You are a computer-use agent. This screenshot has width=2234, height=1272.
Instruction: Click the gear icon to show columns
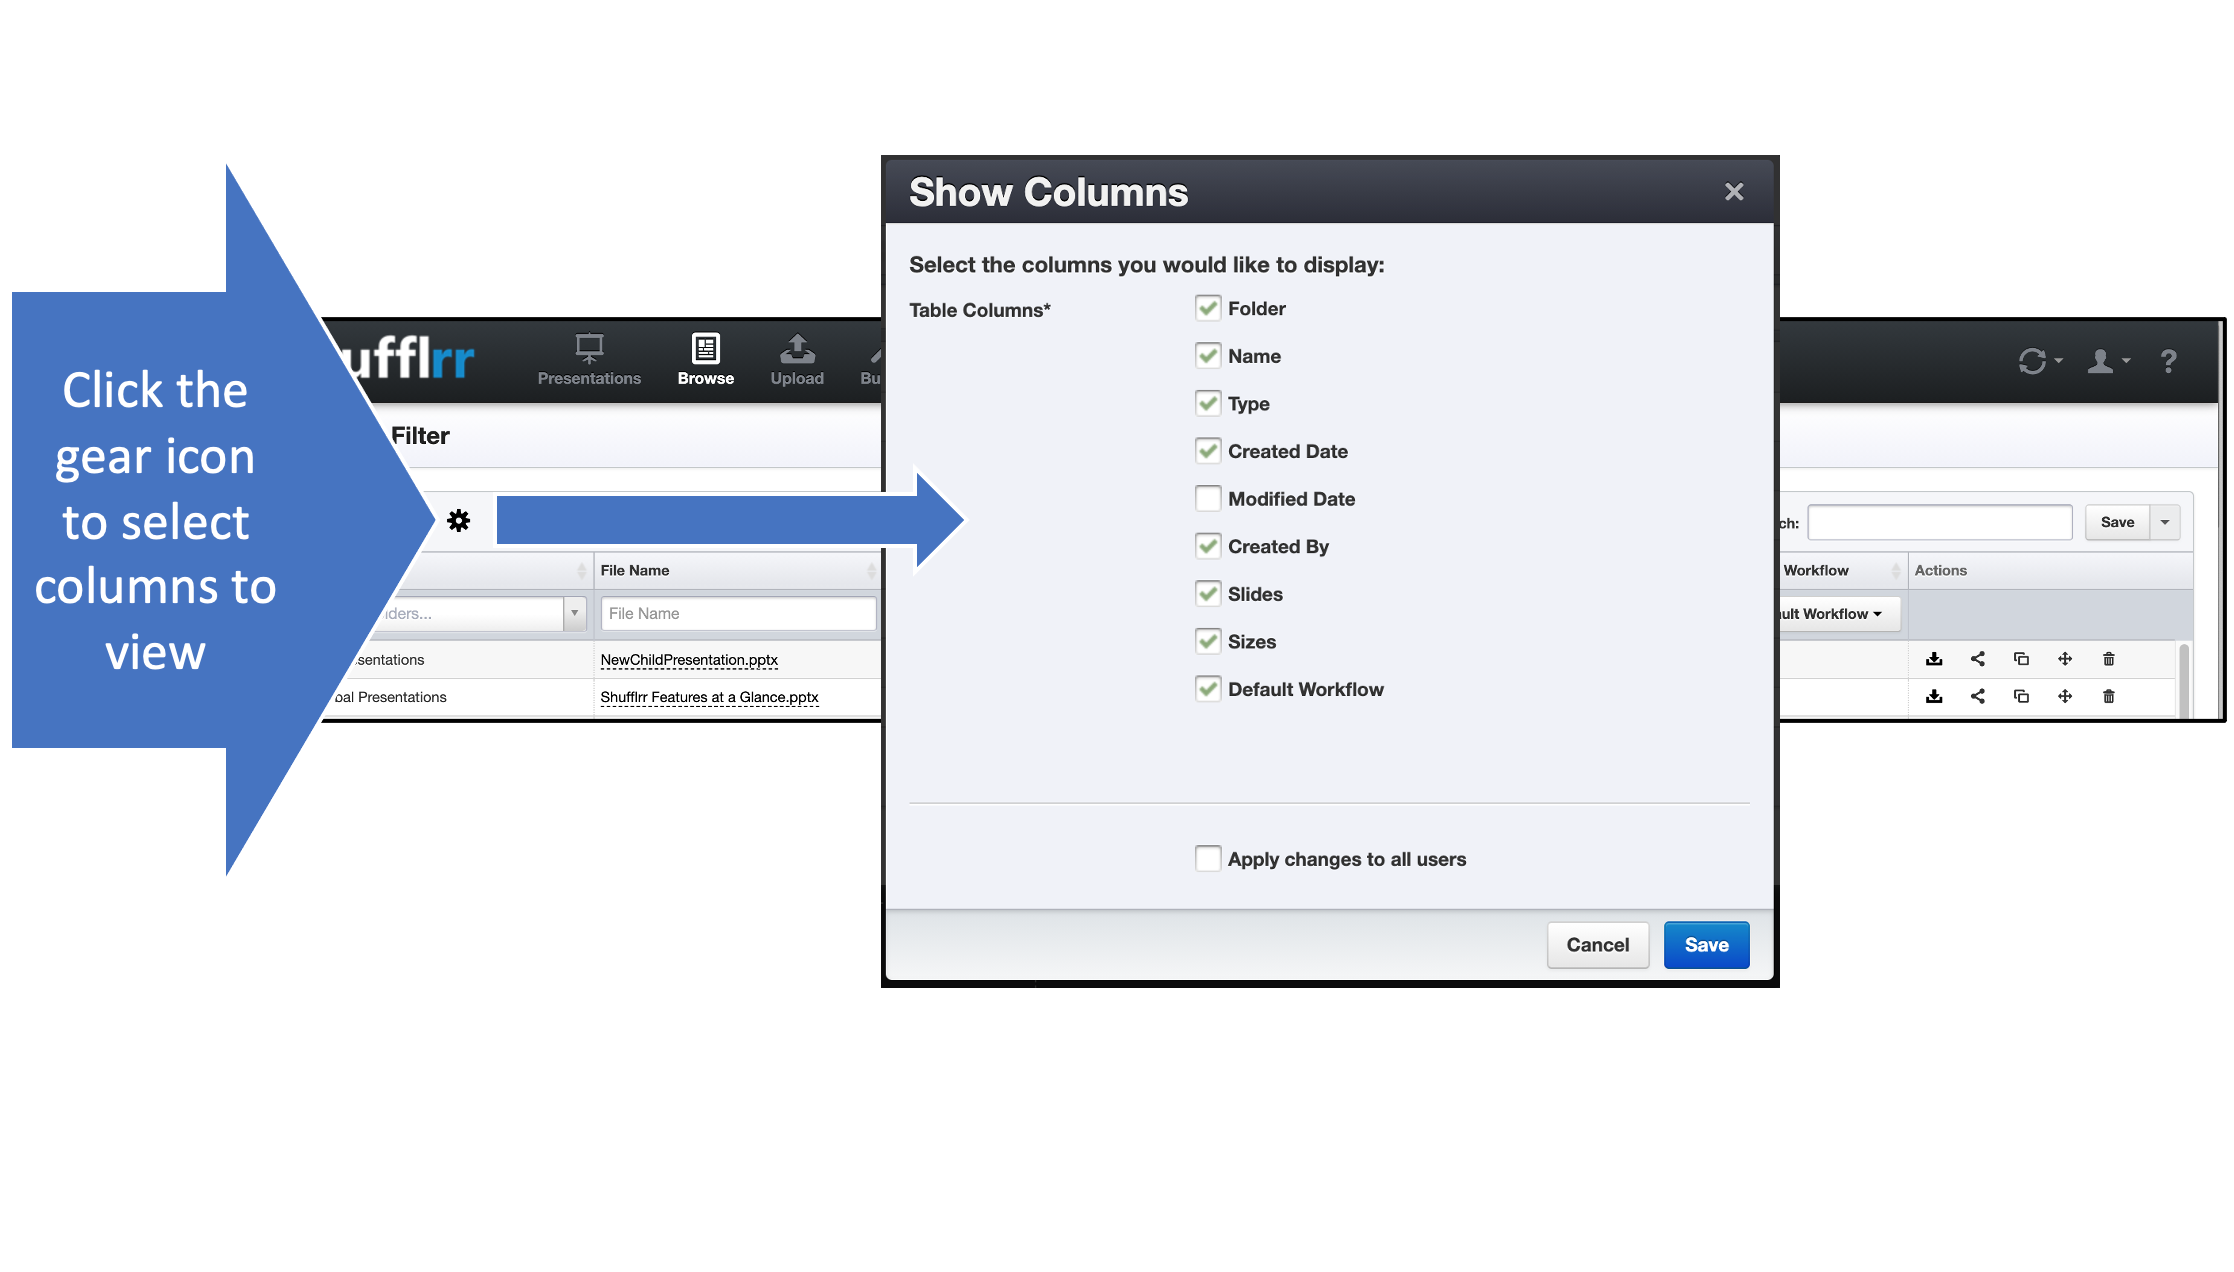(x=459, y=520)
